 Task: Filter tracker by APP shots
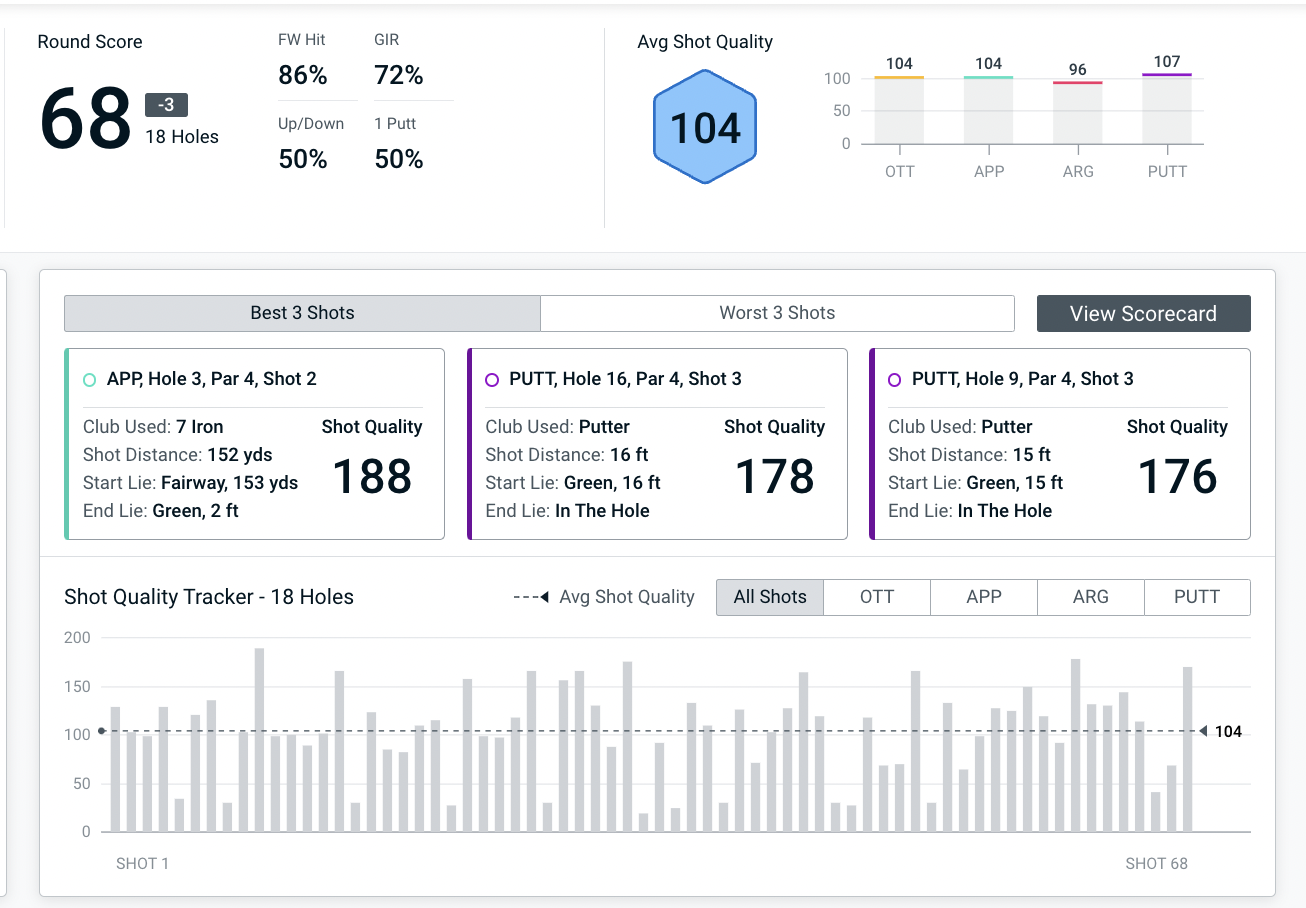[x=984, y=597]
